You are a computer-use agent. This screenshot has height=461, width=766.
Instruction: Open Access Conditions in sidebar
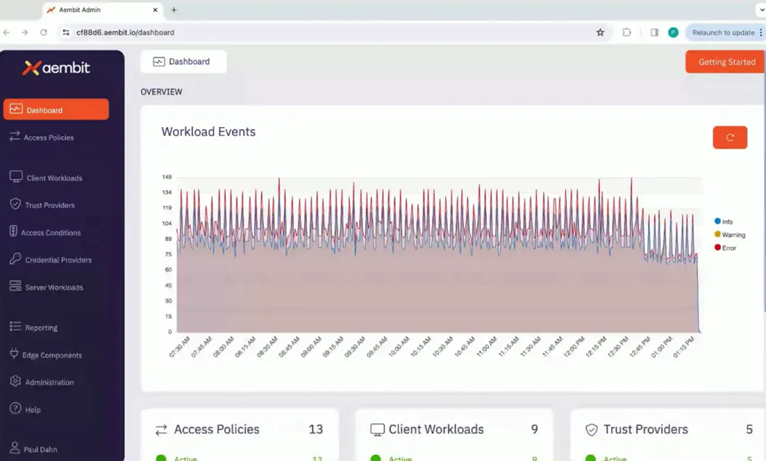click(45, 232)
